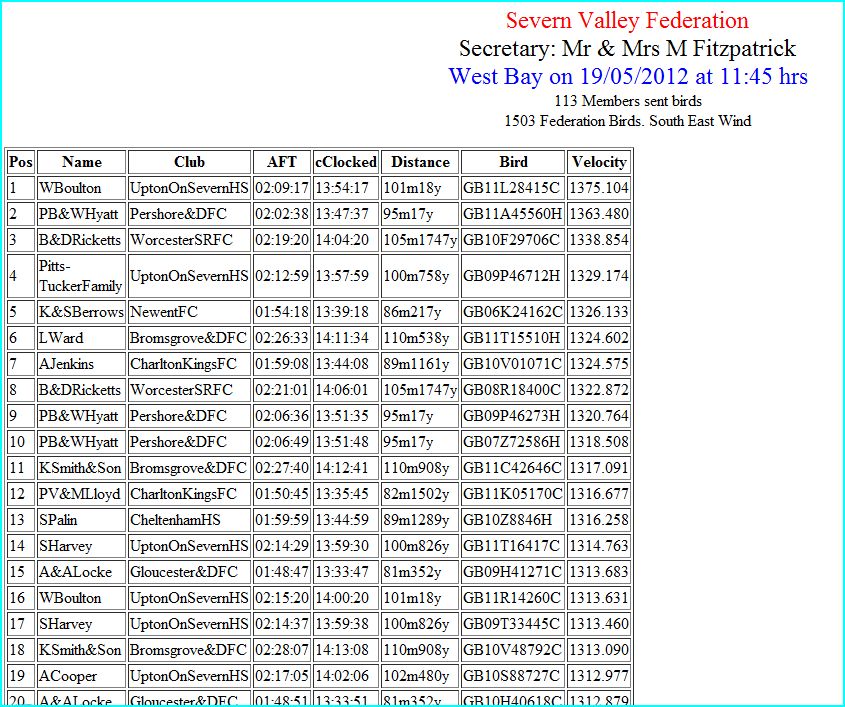Click velocity 1313.090

coord(599,650)
